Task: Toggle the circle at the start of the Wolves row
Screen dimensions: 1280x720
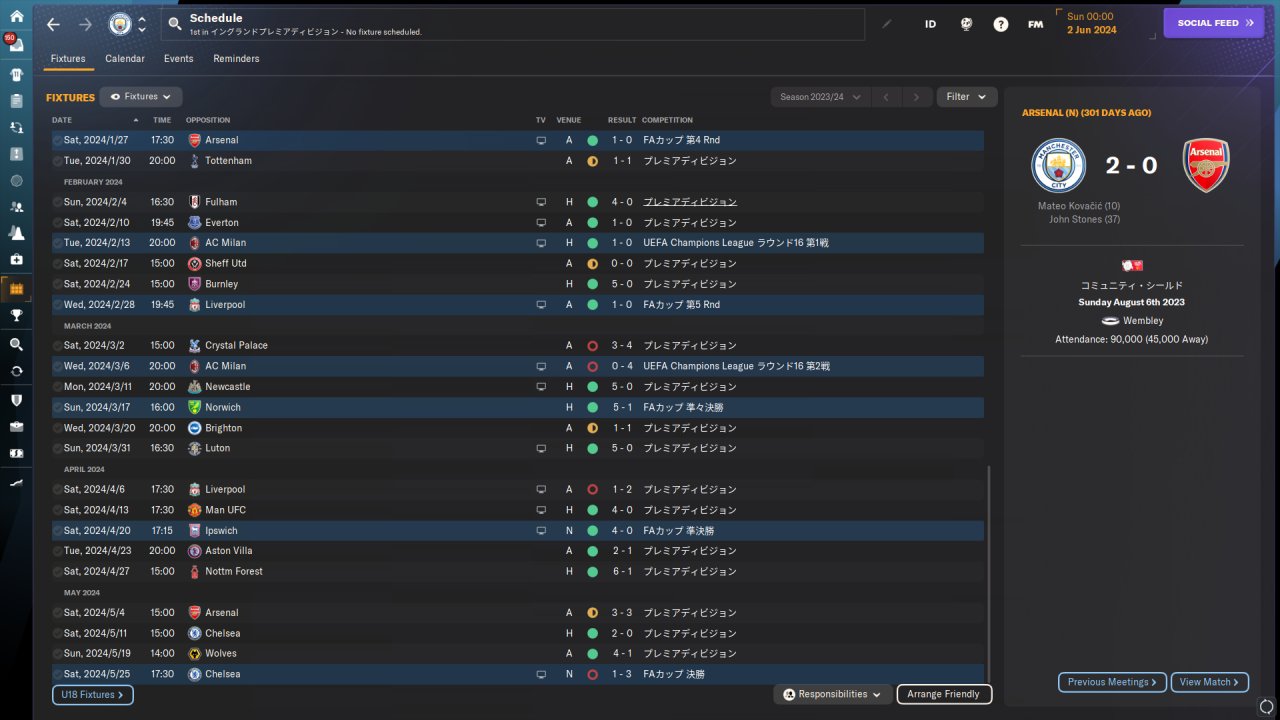Action: tap(58, 654)
